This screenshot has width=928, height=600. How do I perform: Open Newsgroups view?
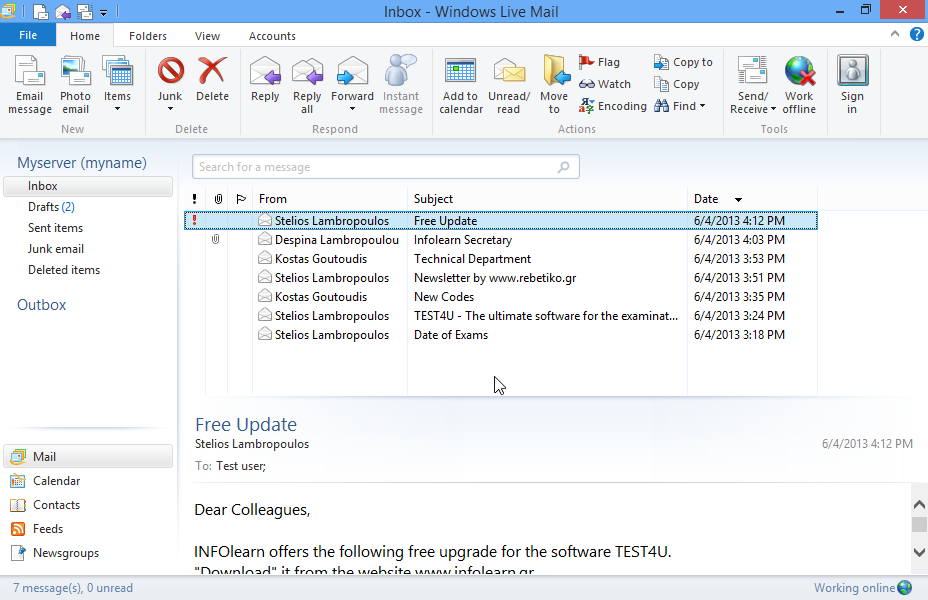54,553
